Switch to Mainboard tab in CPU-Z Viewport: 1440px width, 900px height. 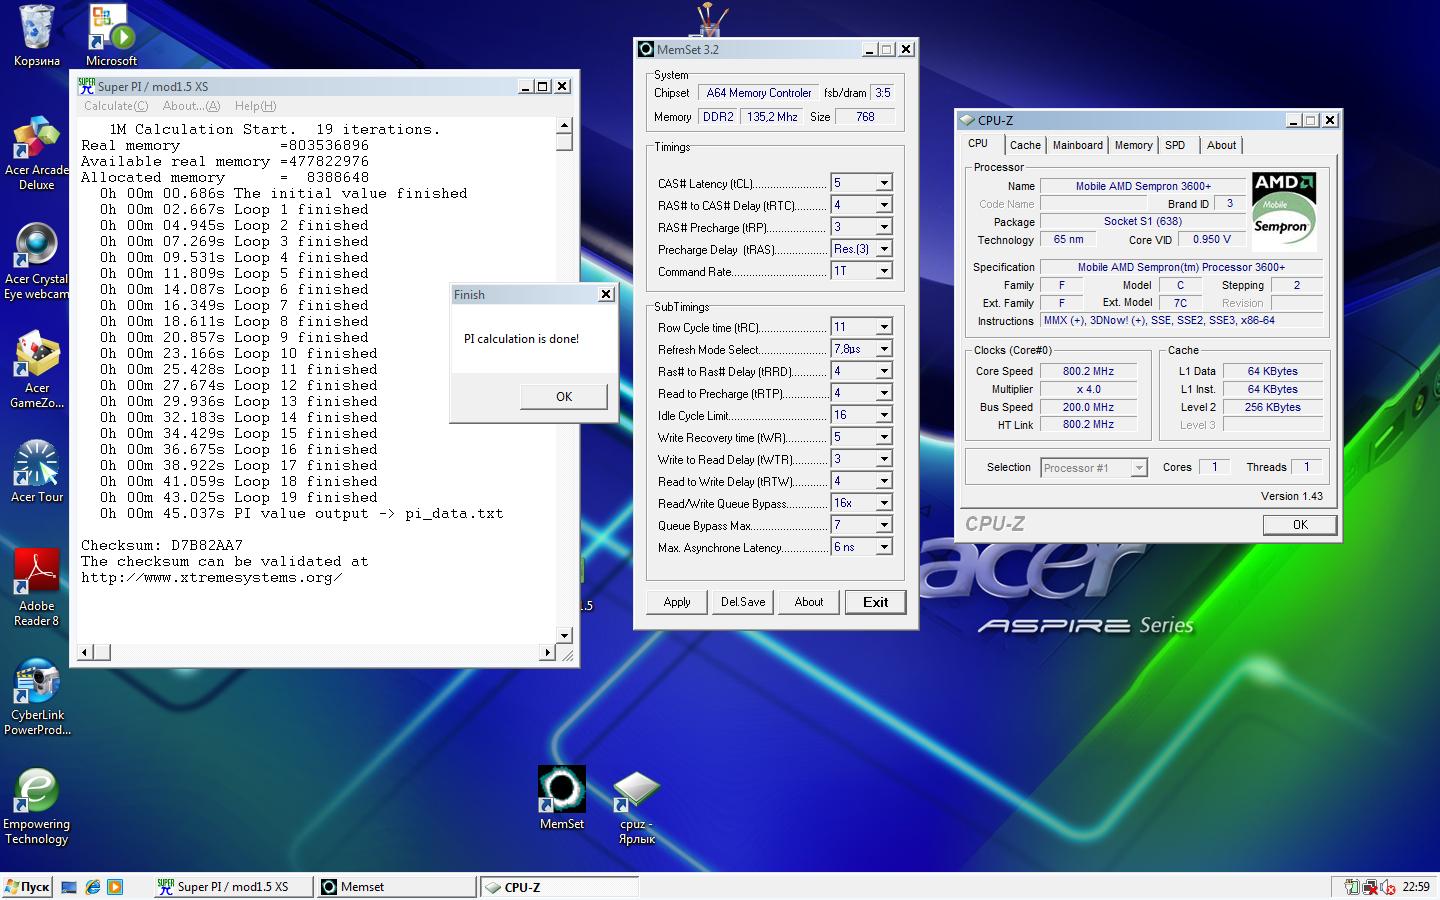point(1078,145)
